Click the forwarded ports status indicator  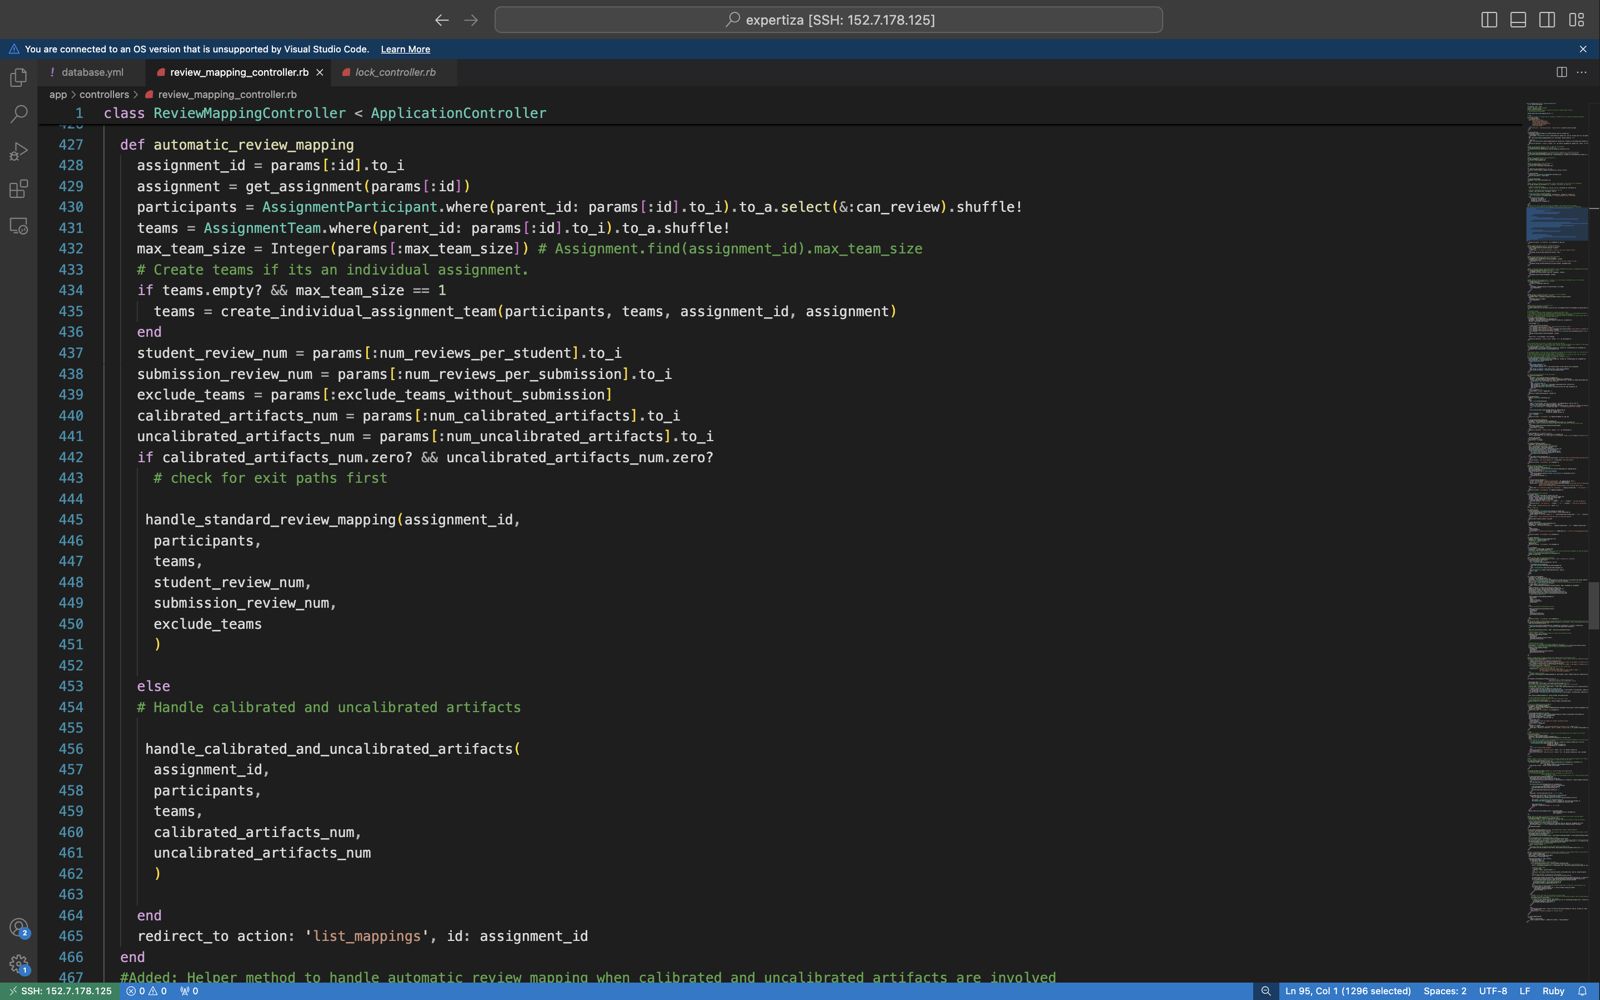pyautogui.click(x=189, y=991)
